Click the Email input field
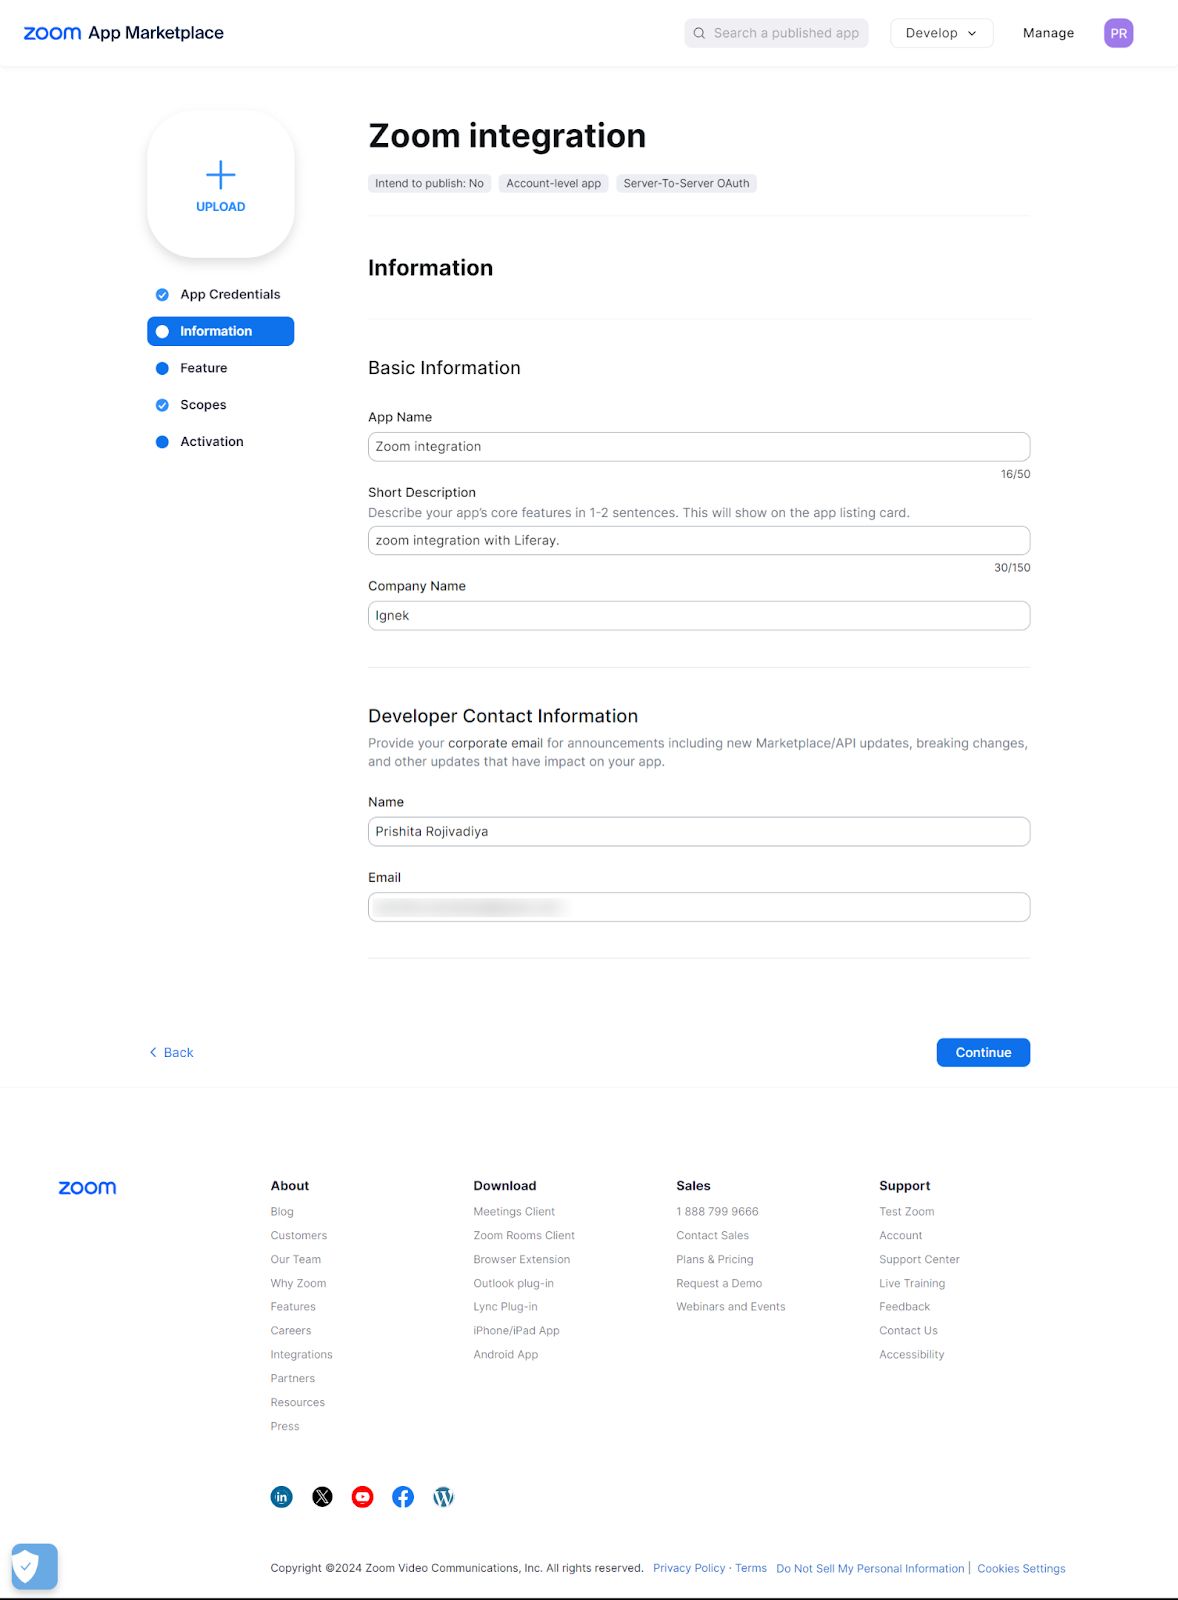Viewport: 1178px width, 1600px height. point(699,907)
